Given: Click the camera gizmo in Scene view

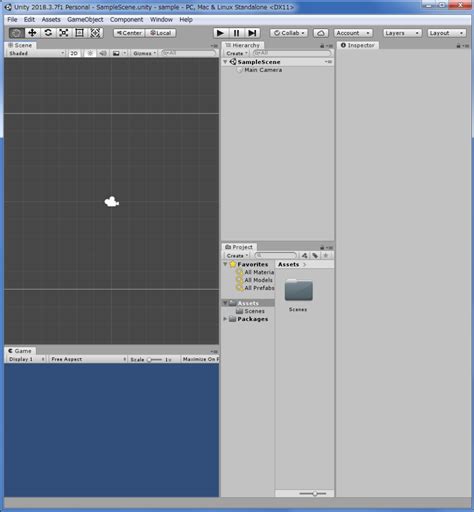Looking at the screenshot, I should (x=111, y=201).
